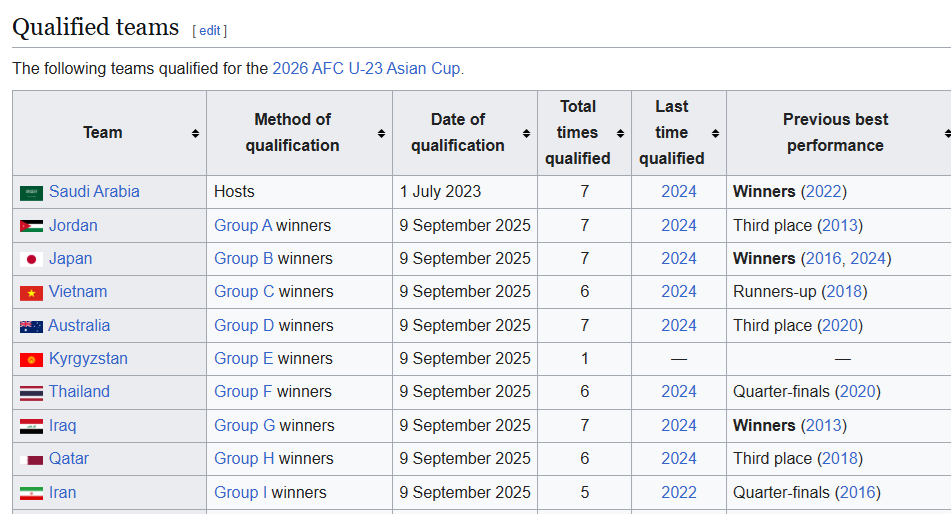Open the Jordan team link
Viewport: 951px width, 514px height.
point(73,225)
